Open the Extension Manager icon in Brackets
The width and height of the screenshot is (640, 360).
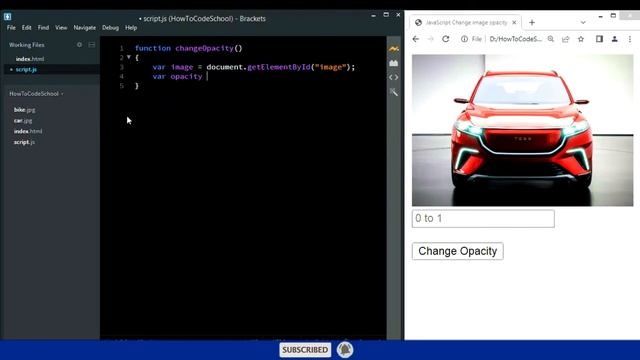[x=393, y=63]
